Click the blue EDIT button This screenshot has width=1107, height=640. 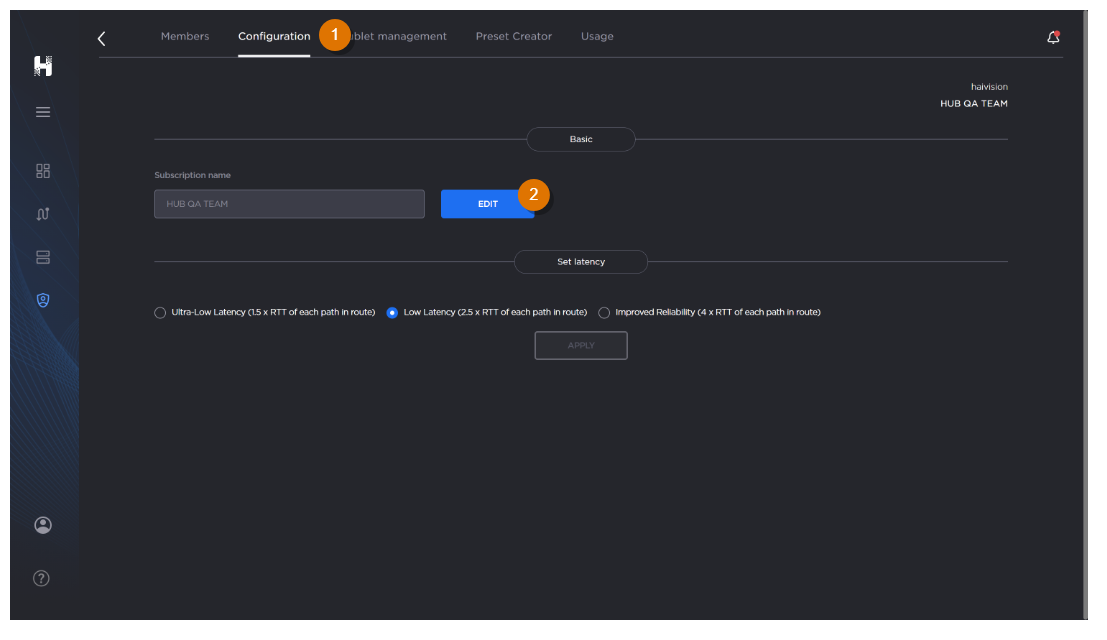486,204
